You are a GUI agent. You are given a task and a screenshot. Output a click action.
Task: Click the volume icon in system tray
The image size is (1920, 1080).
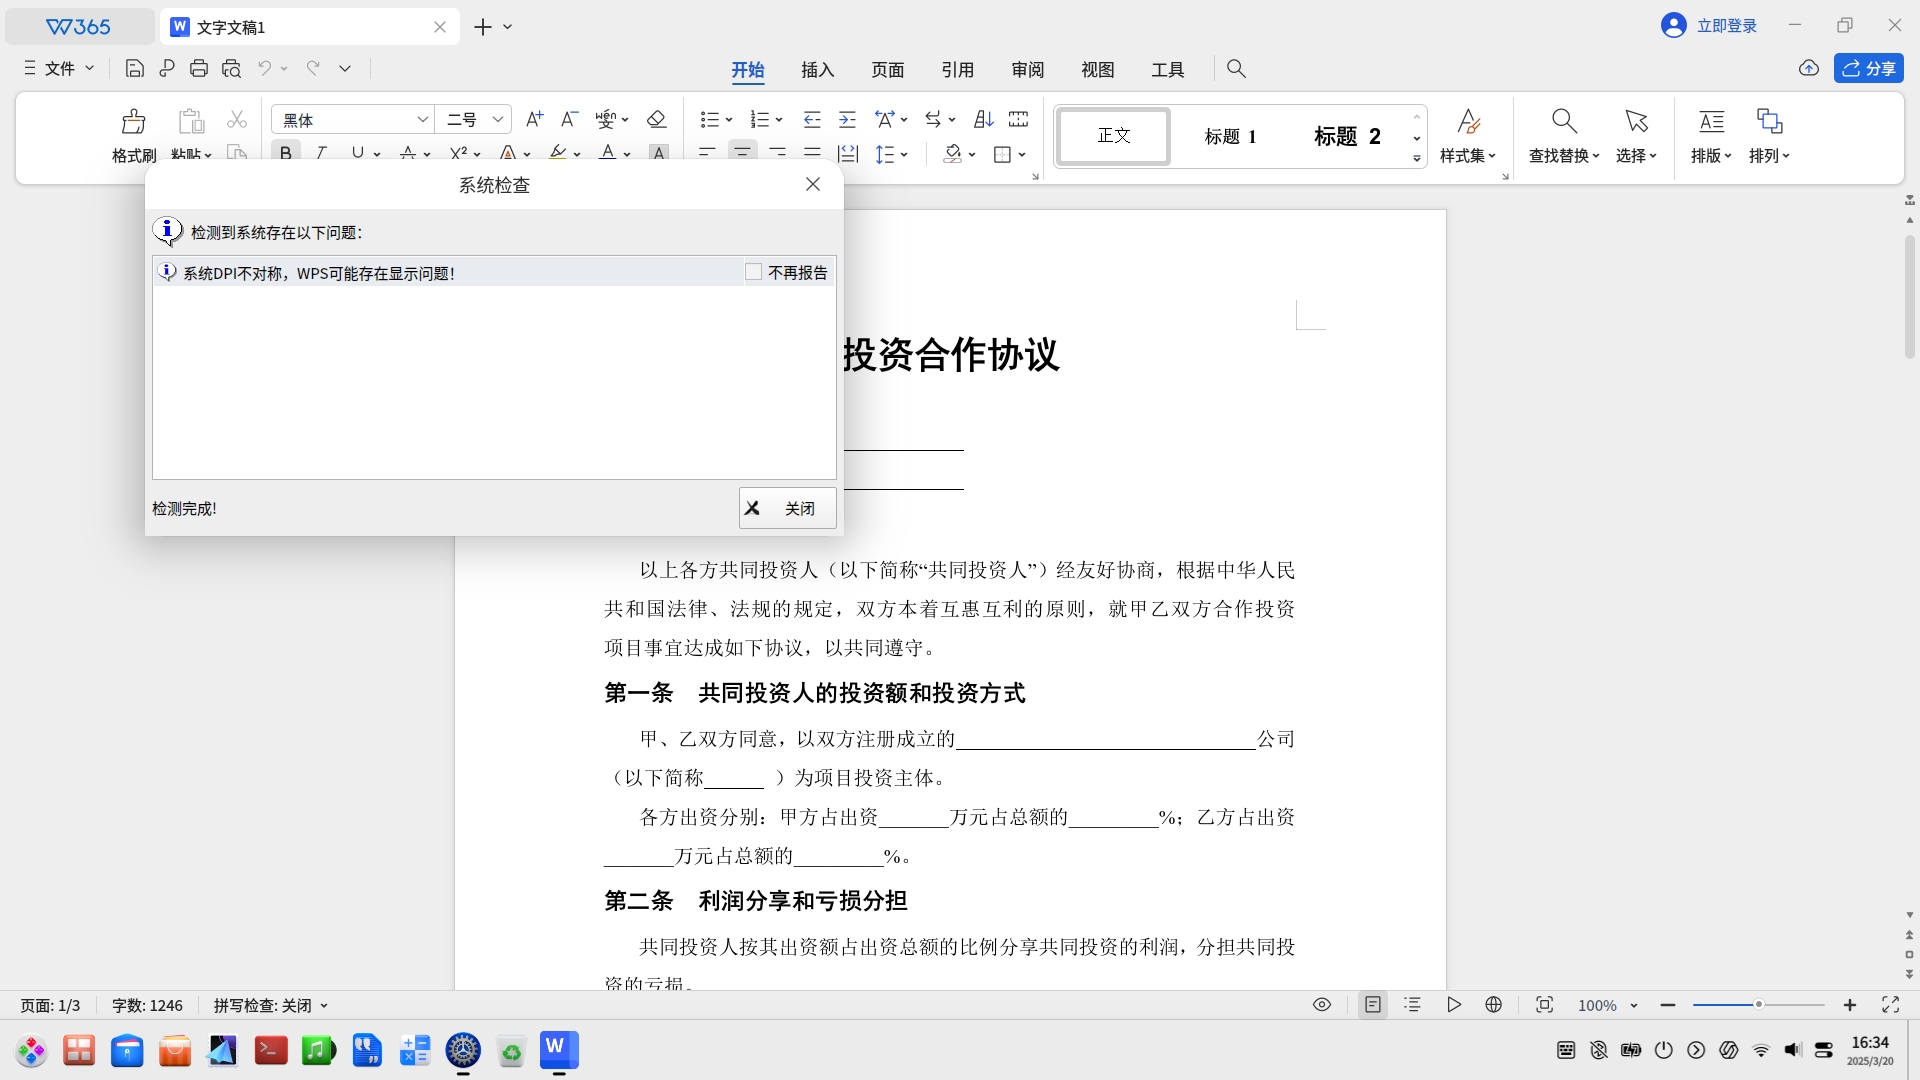click(x=1792, y=1050)
